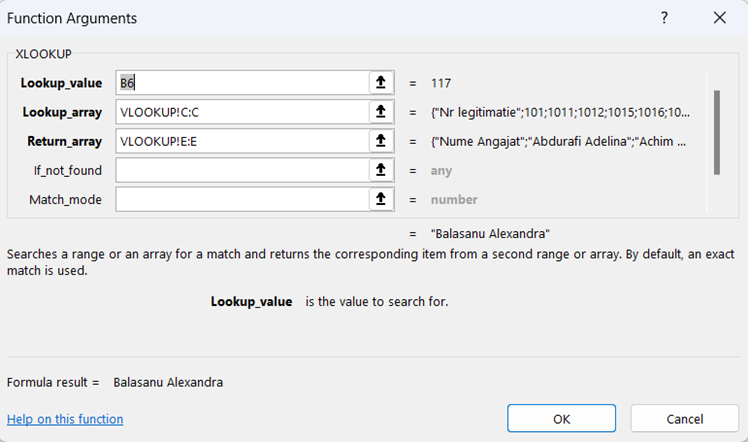Click the If_not_found range selector arrow icon
The width and height of the screenshot is (748, 442).
tap(380, 170)
